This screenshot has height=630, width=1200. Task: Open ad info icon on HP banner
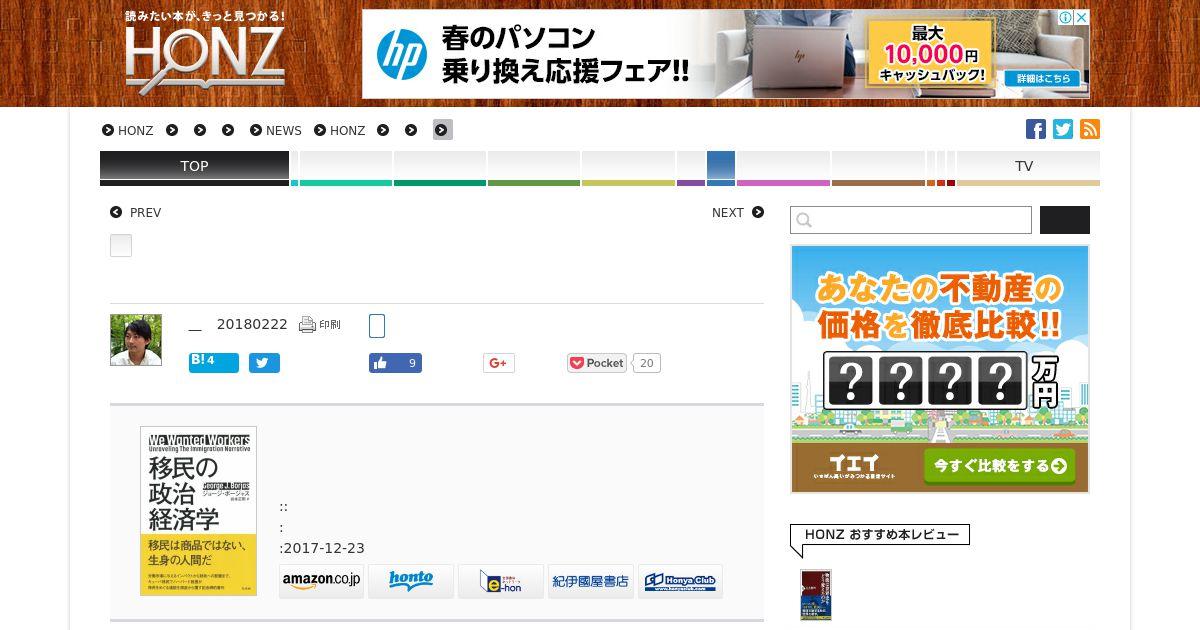coord(1066,17)
